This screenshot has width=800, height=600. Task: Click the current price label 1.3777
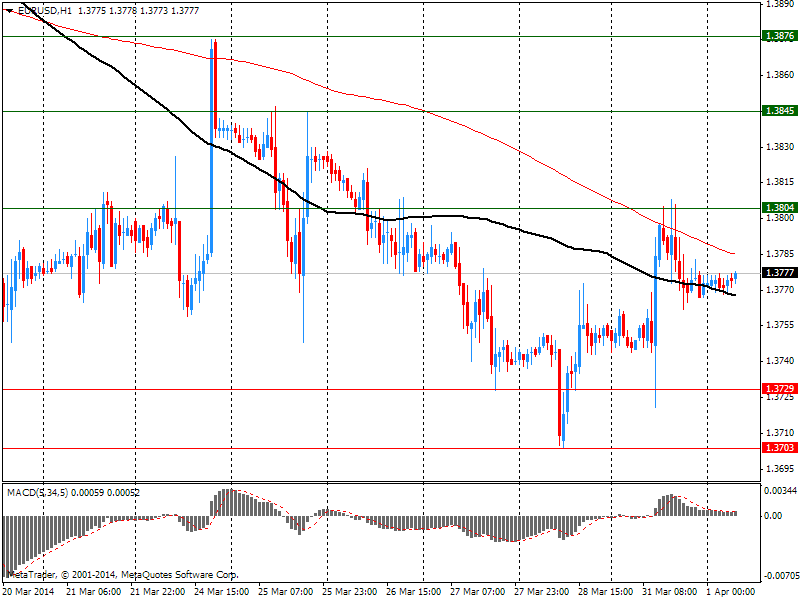[x=779, y=273]
